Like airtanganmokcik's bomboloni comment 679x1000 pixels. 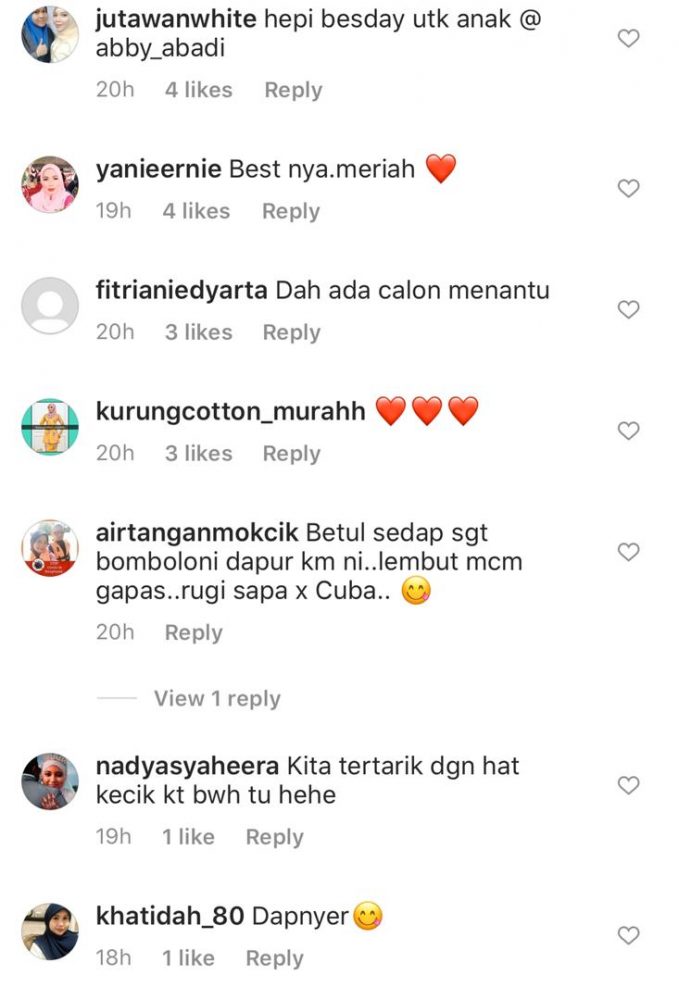tap(629, 552)
